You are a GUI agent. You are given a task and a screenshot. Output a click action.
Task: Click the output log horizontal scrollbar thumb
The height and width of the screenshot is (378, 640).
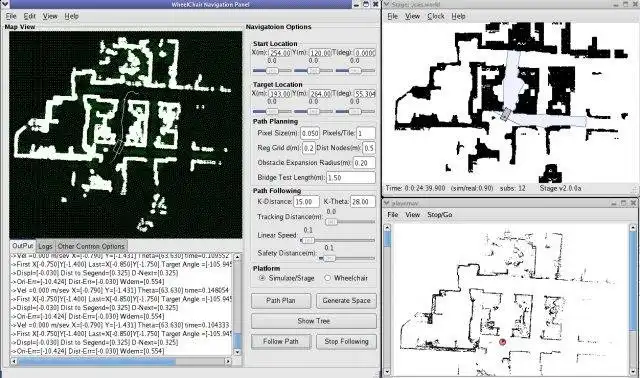(x=97, y=361)
